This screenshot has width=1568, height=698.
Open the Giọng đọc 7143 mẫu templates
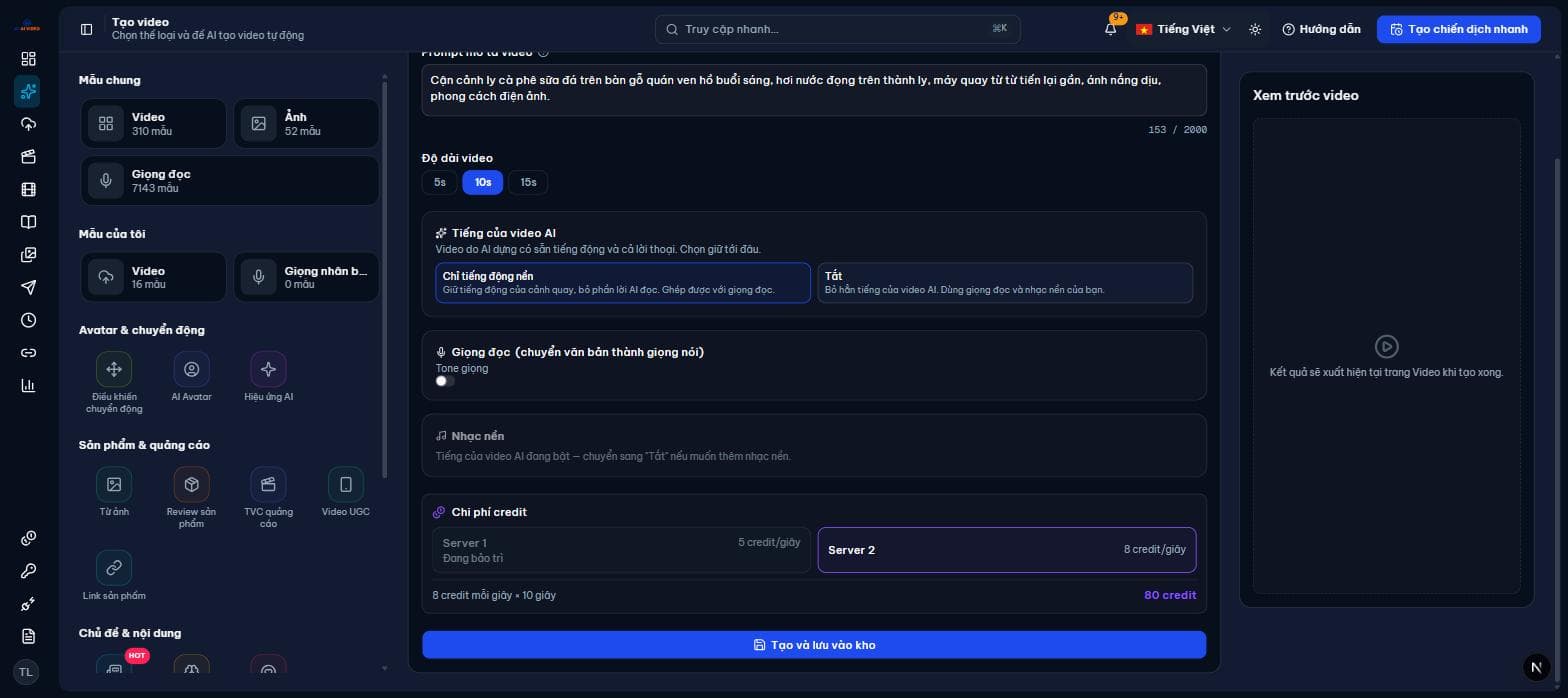click(230, 181)
